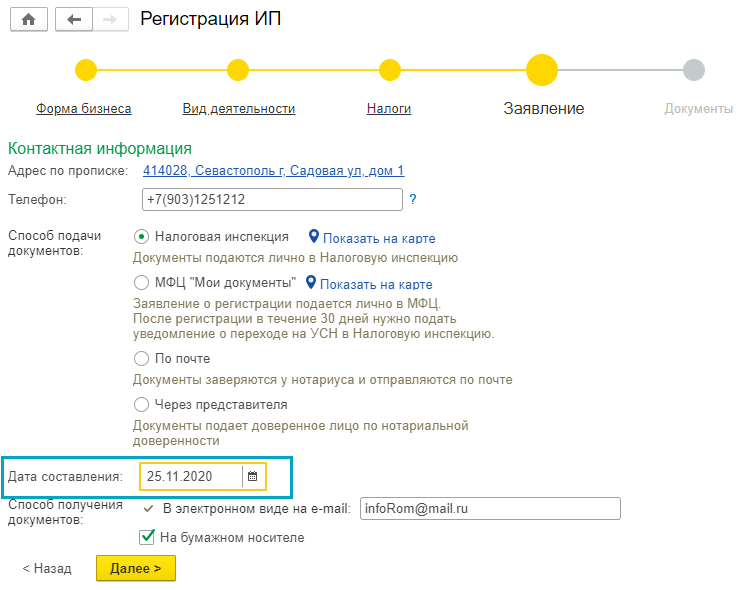Click the Заявление step circle
749x590 pixels.
tap(541, 70)
